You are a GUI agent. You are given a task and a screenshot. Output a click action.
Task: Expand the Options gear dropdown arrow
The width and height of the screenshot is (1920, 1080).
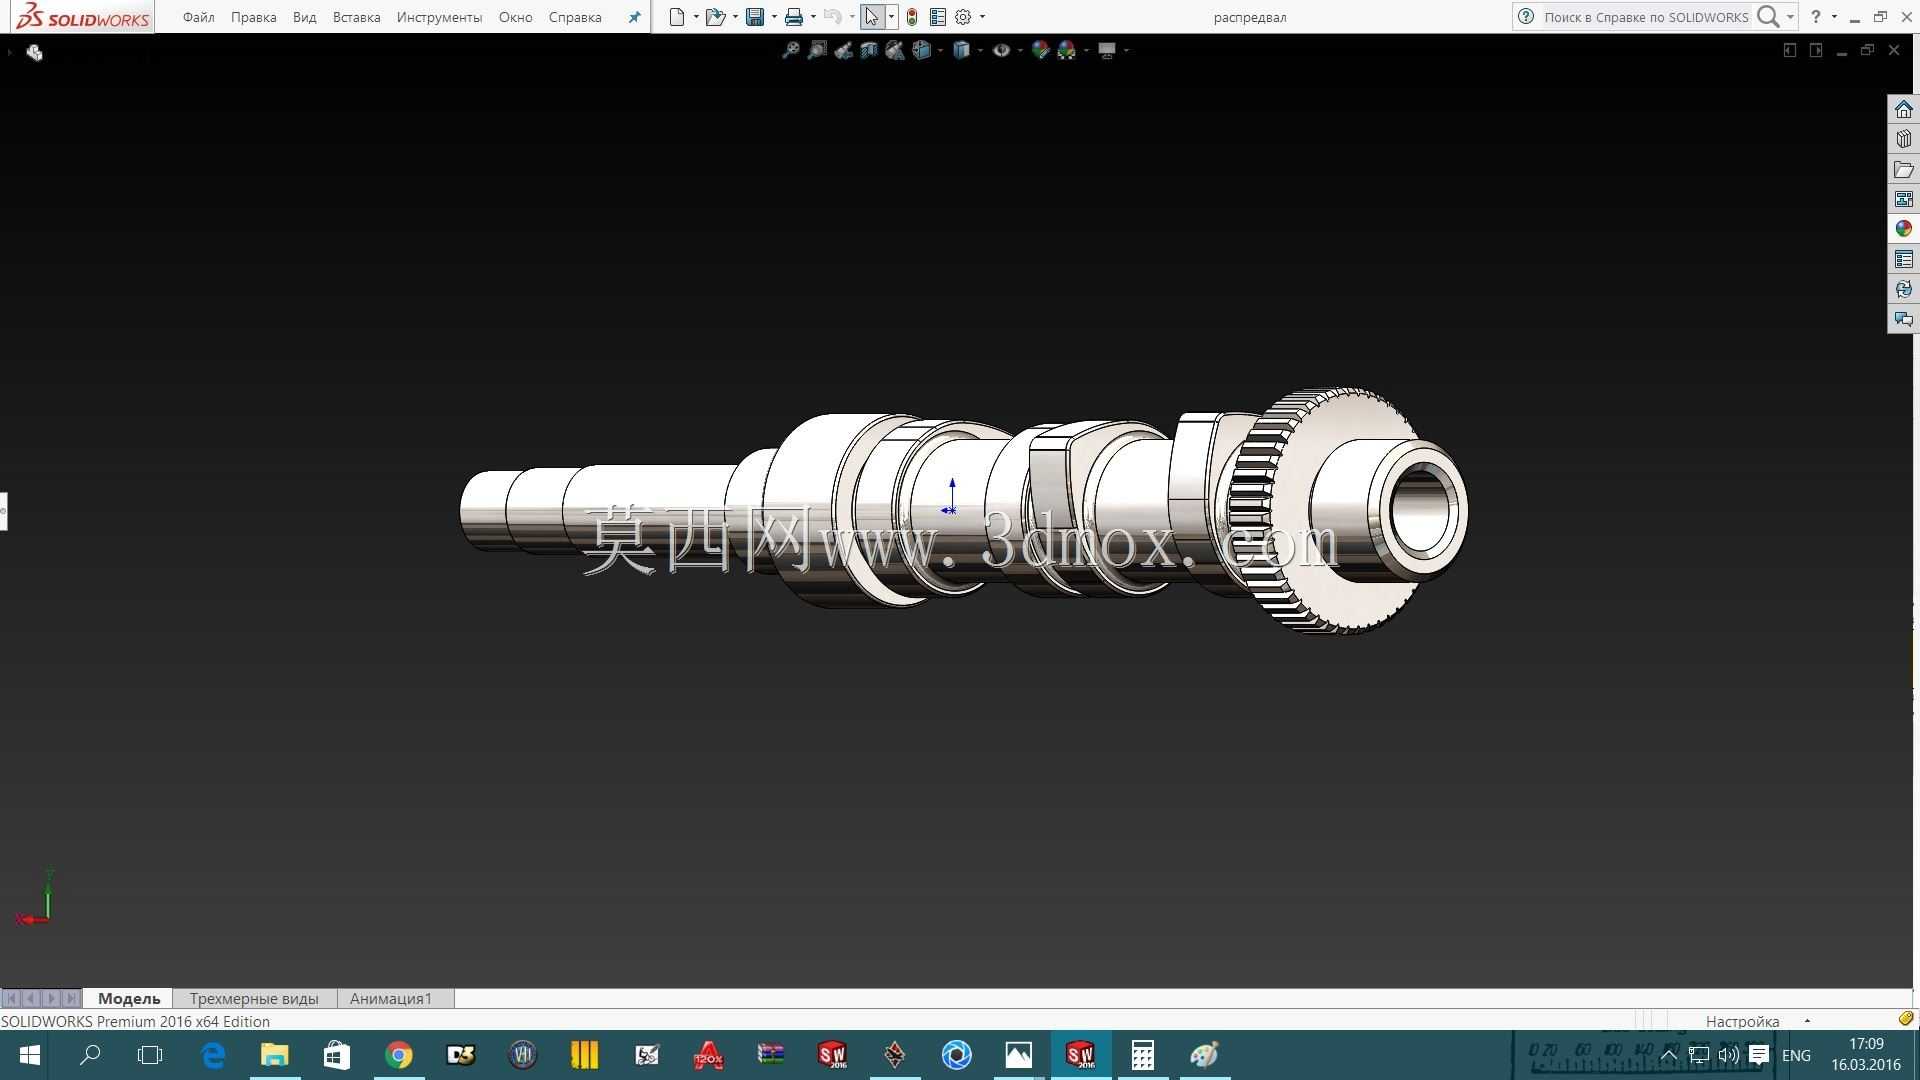coord(982,17)
